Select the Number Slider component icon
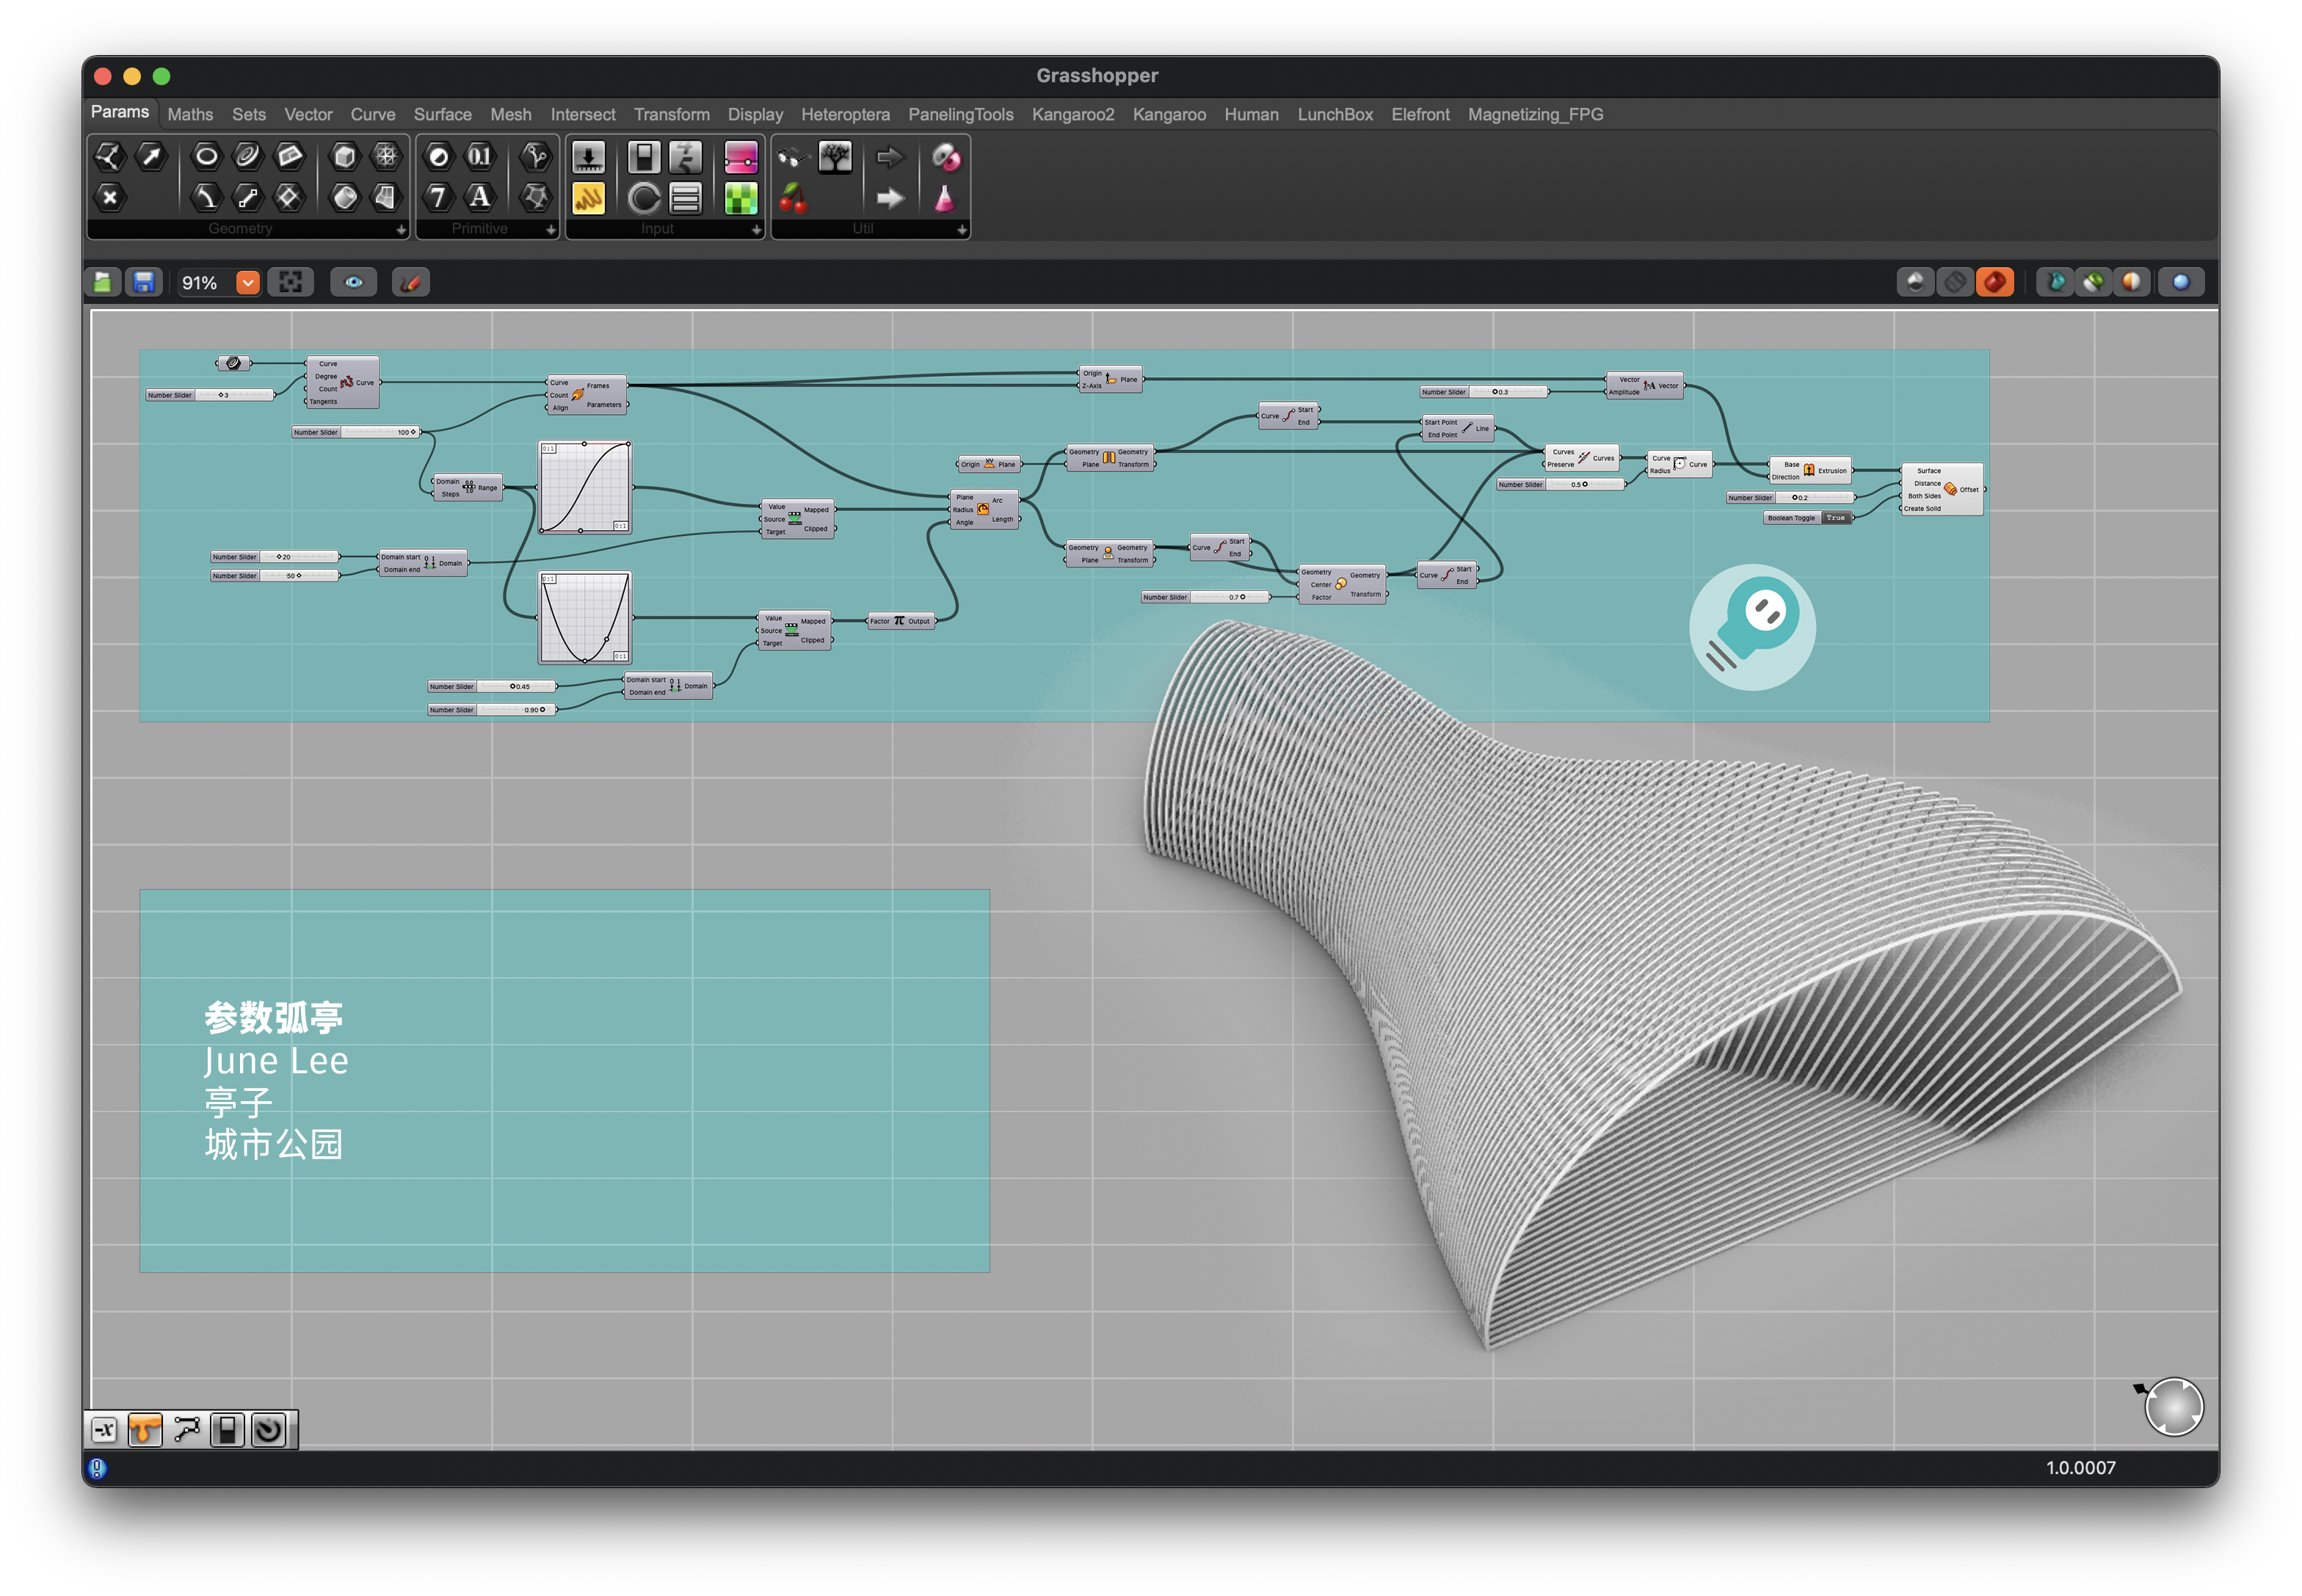This screenshot has width=2302, height=1596. pos(588,157)
